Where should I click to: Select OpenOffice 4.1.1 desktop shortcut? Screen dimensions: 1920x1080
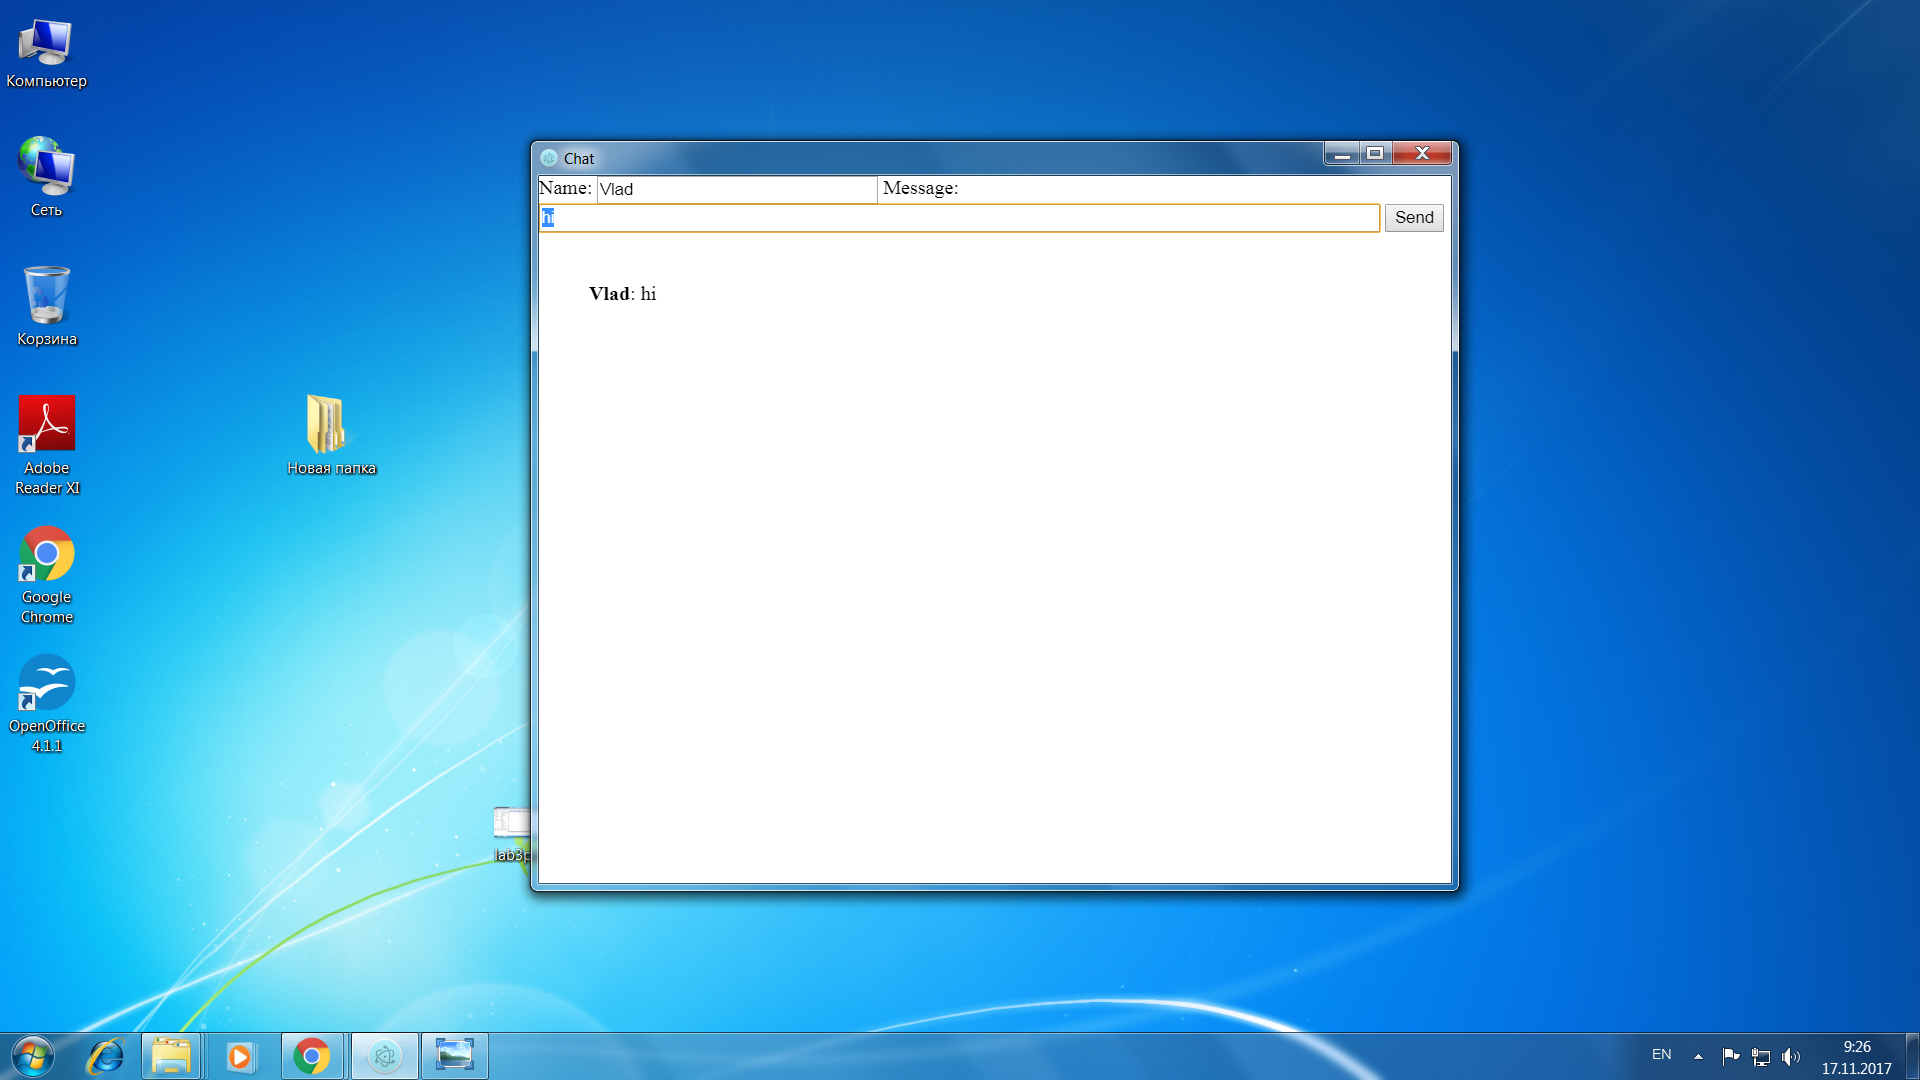point(46,702)
